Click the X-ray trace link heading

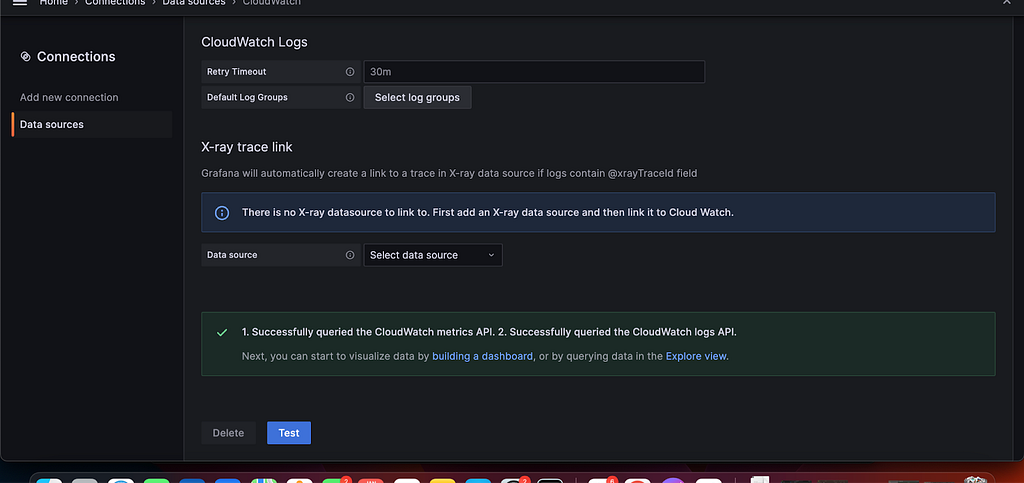(247, 148)
